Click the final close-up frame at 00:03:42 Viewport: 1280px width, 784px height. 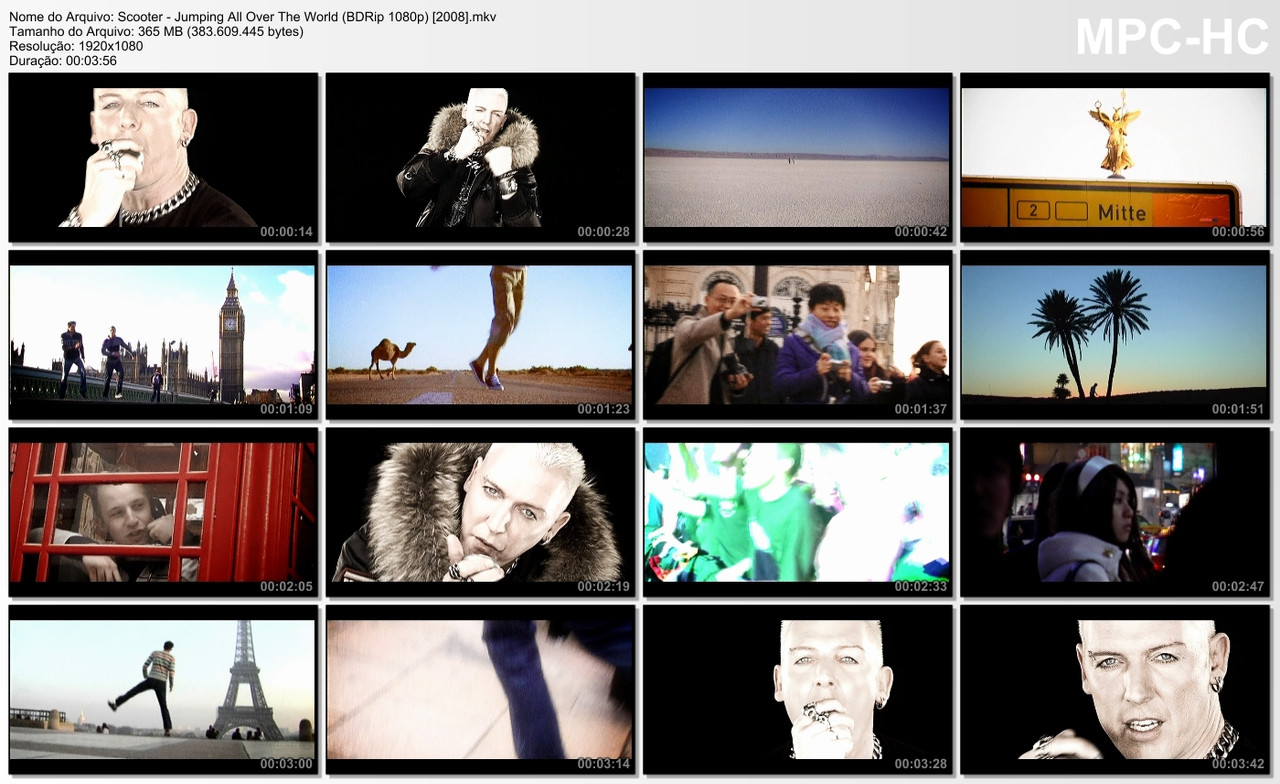tap(1114, 691)
